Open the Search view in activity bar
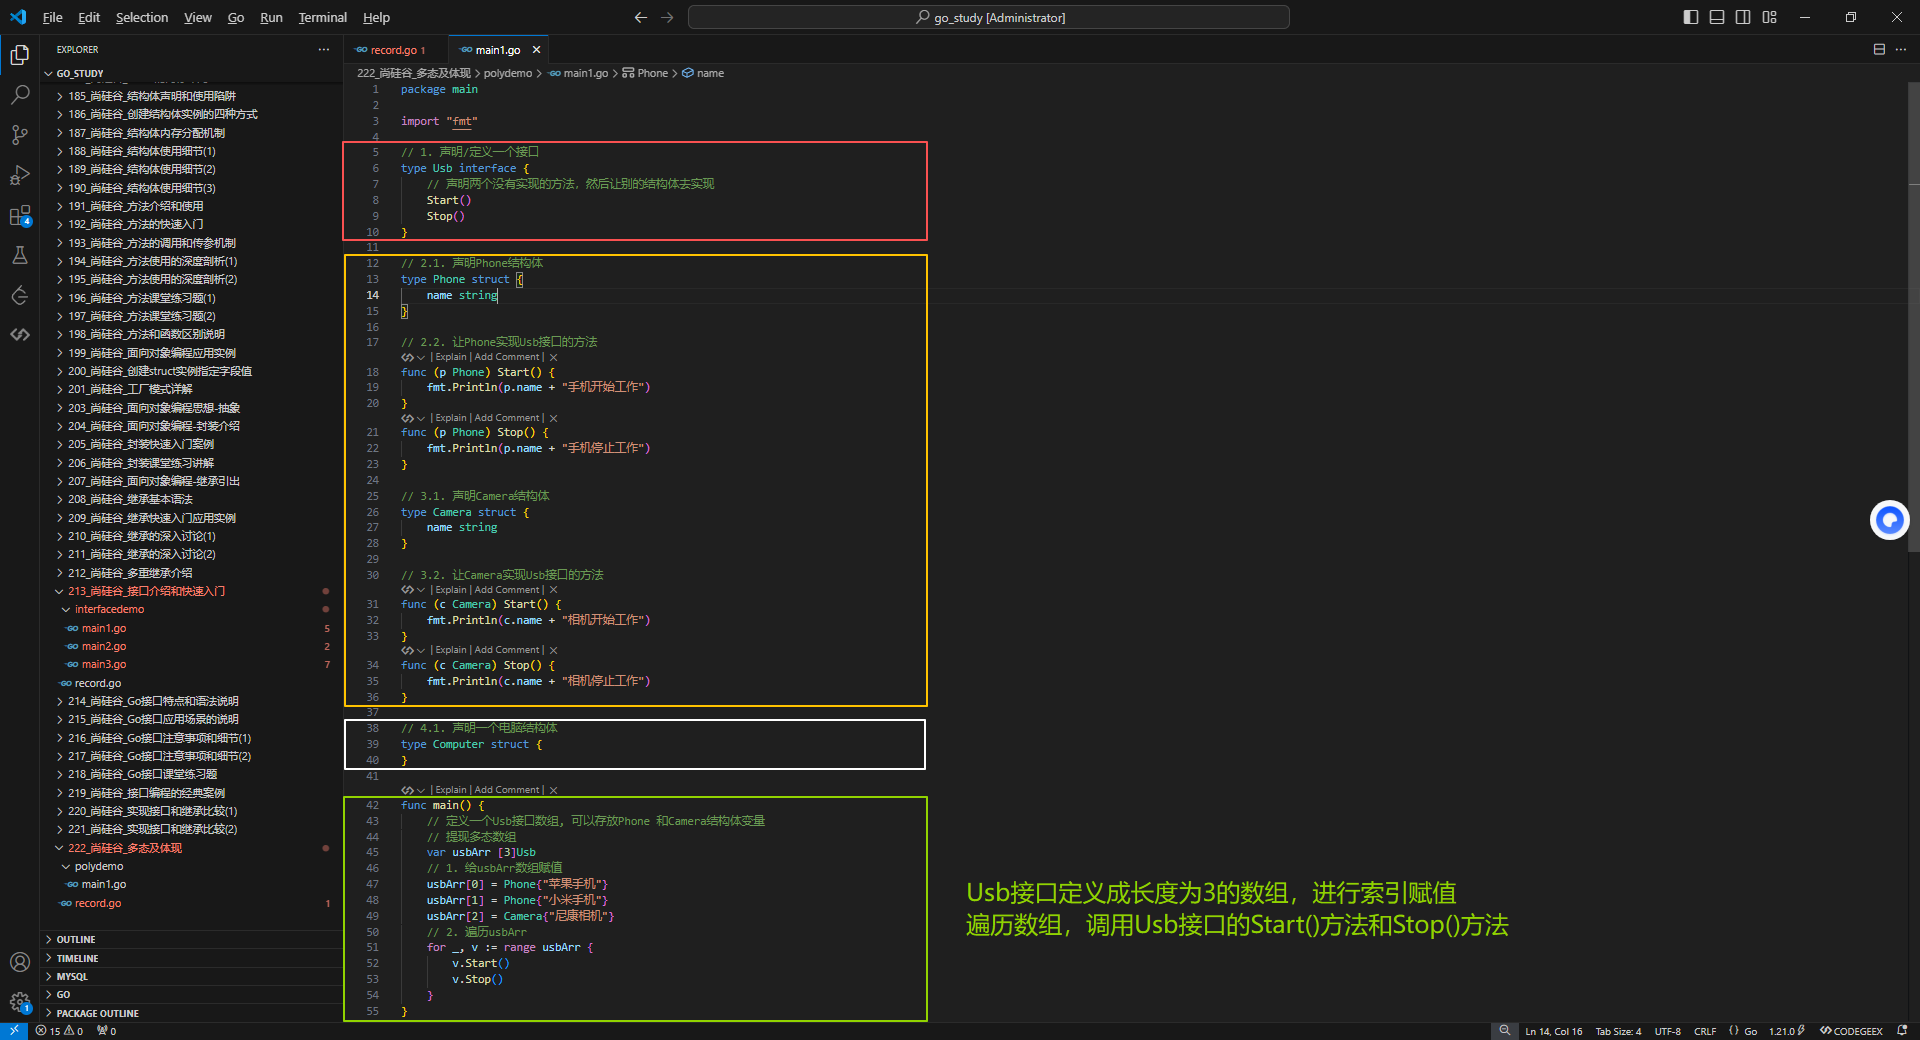Viewport: 1920px width, 1040px height. (20, 95)
